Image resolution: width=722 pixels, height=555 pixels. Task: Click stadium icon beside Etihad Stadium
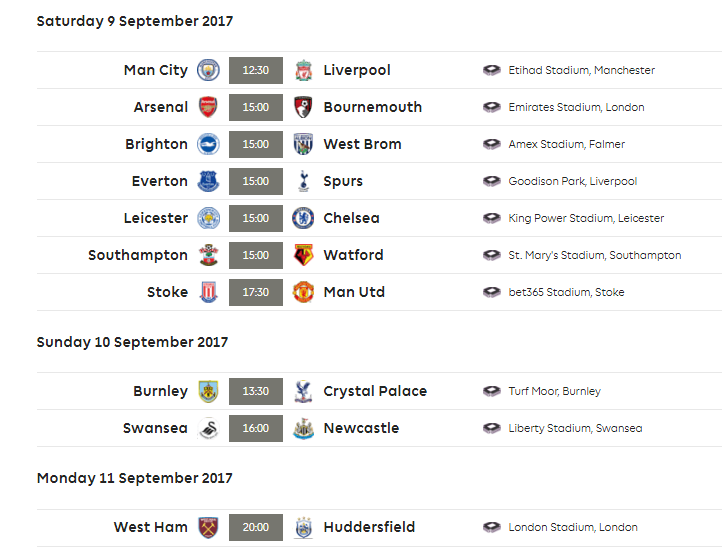point(492,70)
